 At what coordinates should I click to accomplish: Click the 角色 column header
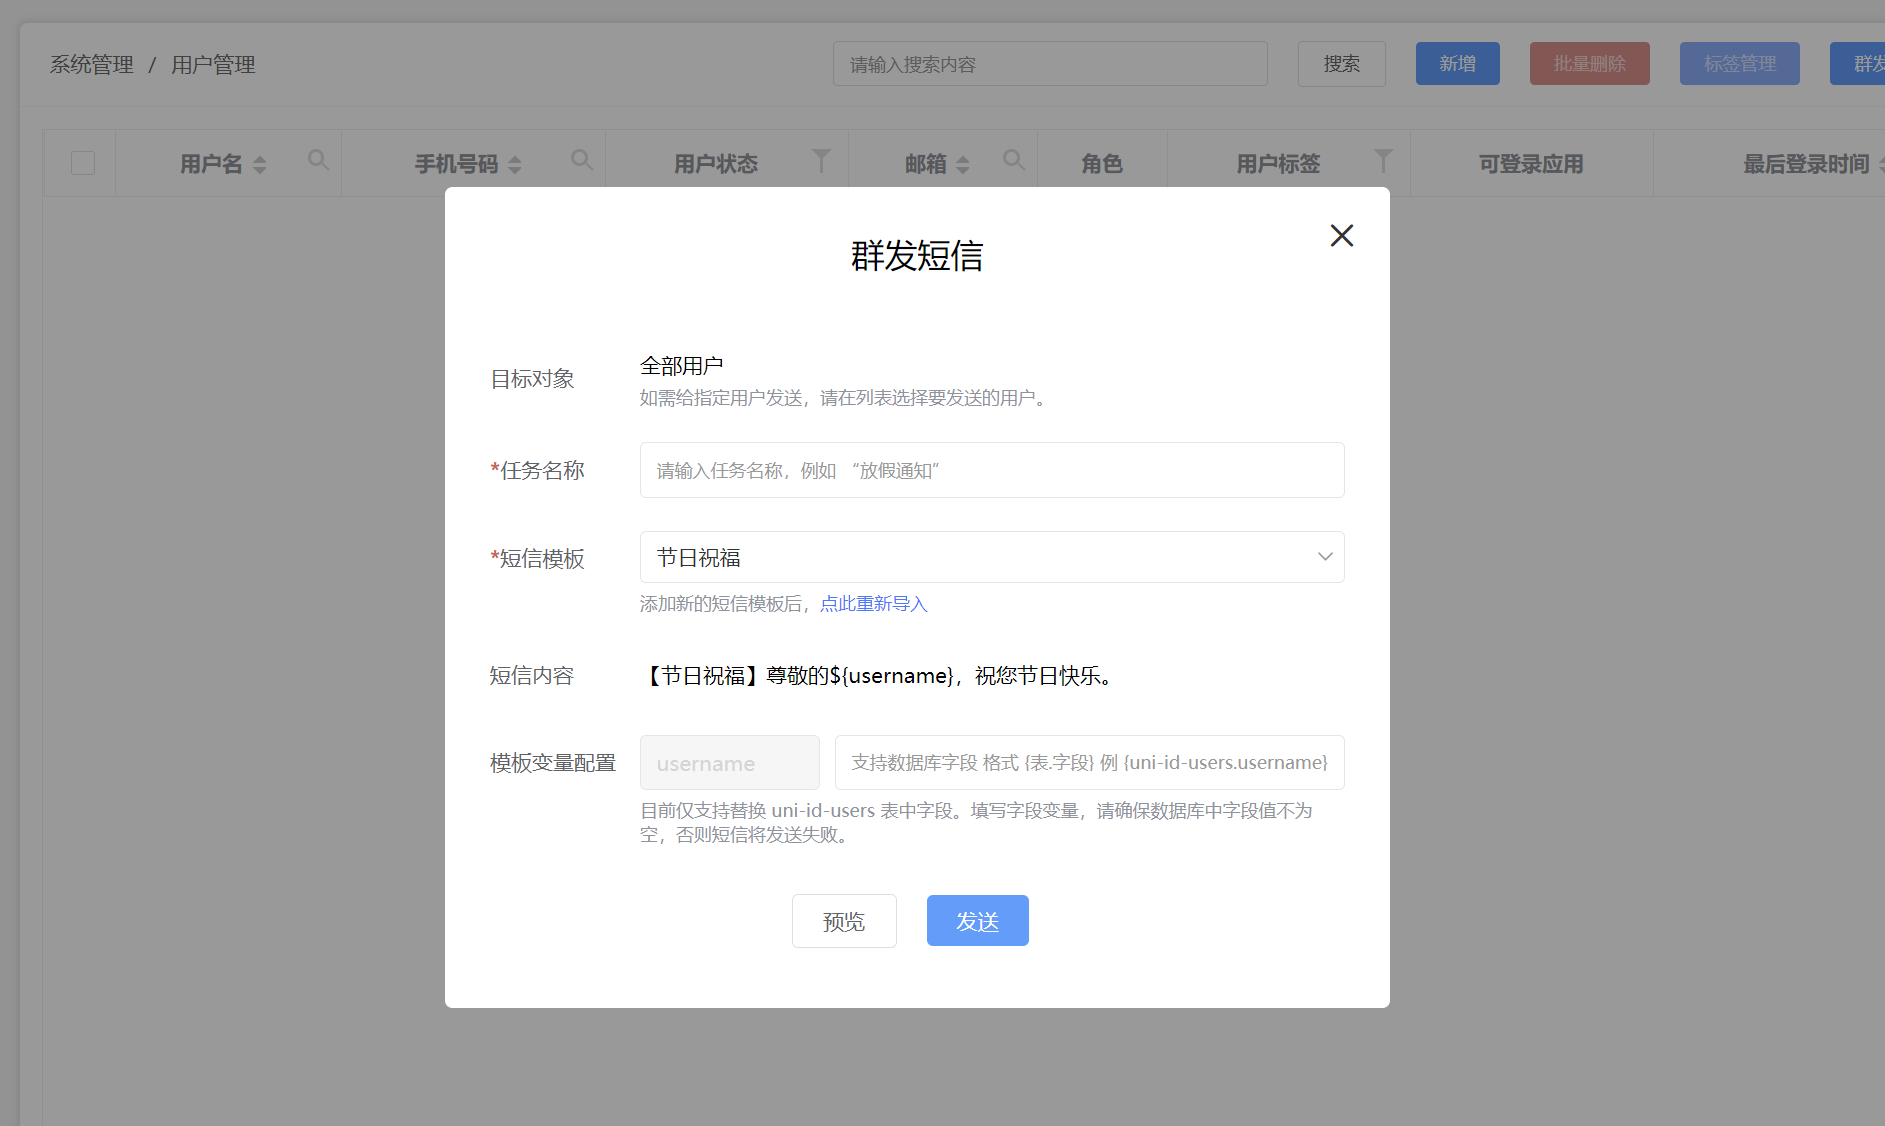[x=1102, y=164]
